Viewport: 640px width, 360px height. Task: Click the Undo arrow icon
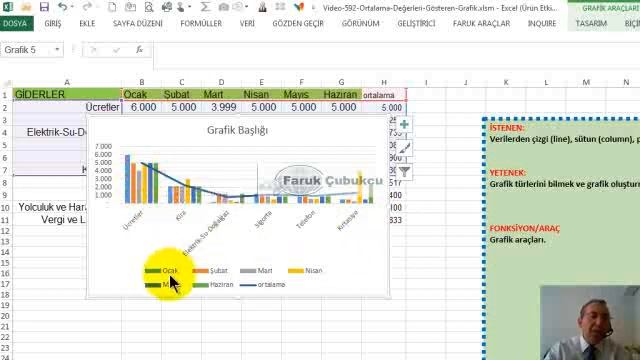click(x=62, y=7)
